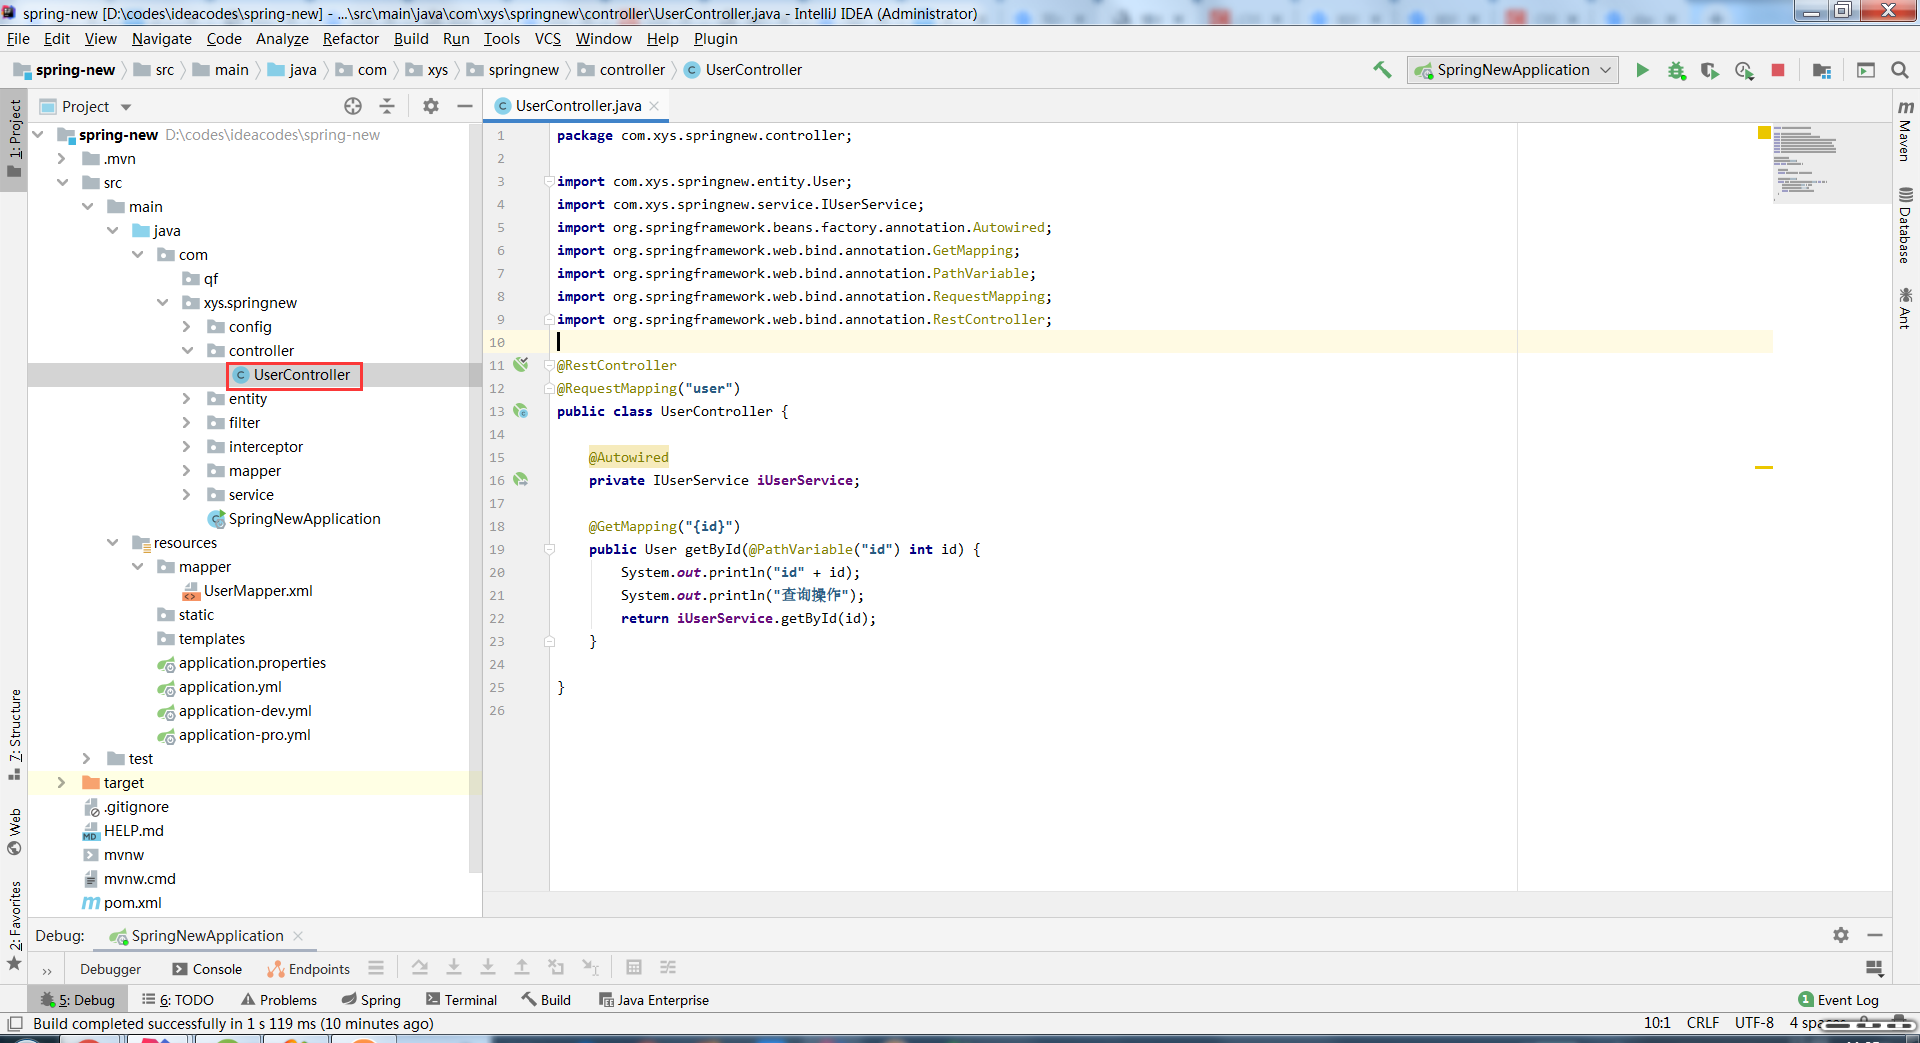1920x1043 pixels.
Task: Open the Refactor menu
Action: pos(350,39)
